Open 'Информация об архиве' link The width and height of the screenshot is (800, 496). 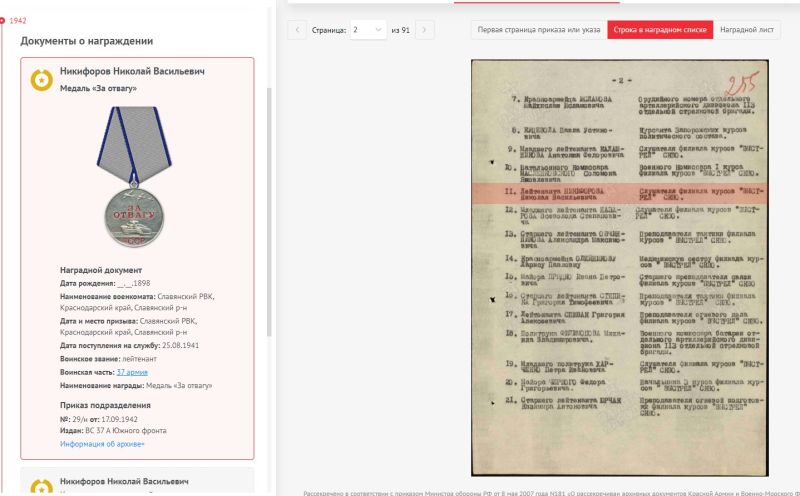[102, 444]
